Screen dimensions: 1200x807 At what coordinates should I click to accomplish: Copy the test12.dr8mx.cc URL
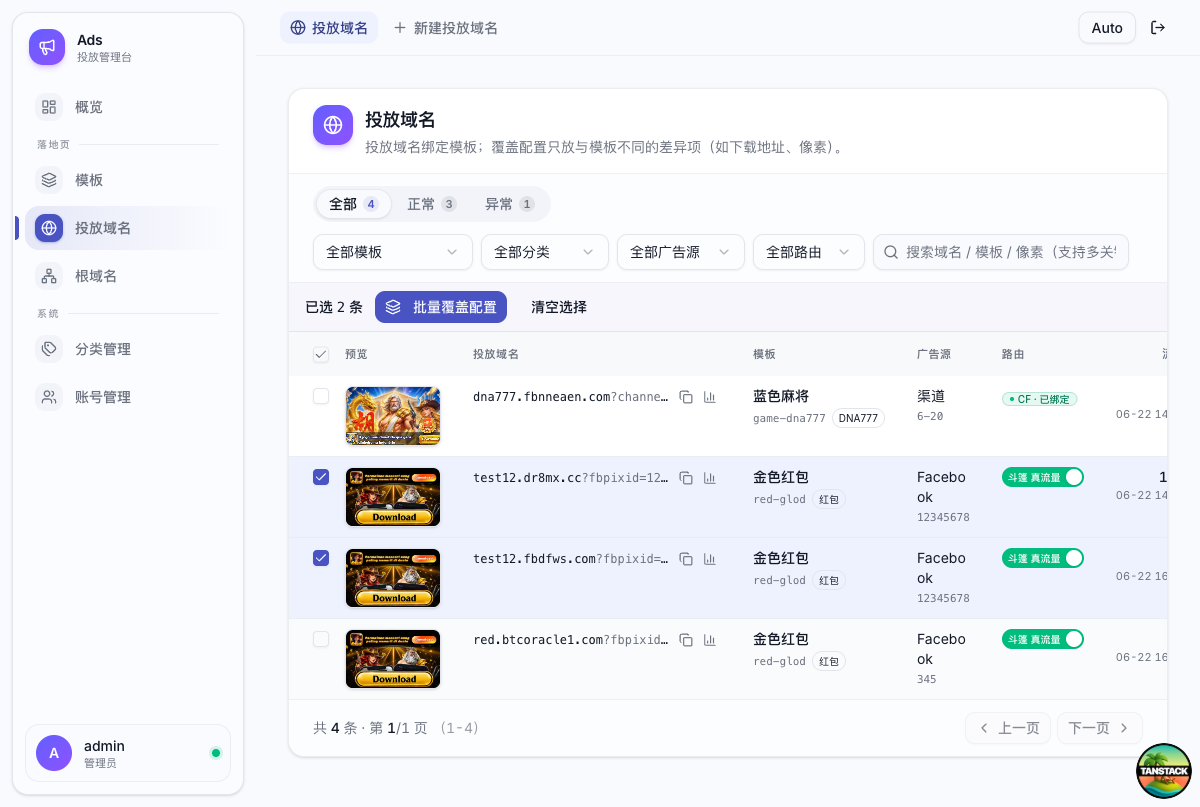click(686, 478)
